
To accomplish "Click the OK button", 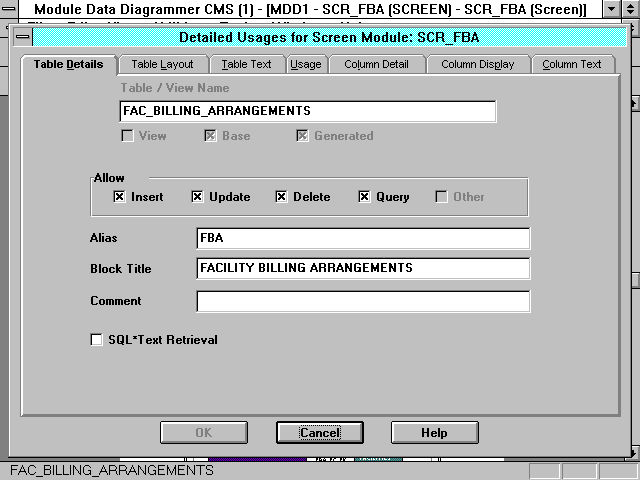I will point(204,433).
